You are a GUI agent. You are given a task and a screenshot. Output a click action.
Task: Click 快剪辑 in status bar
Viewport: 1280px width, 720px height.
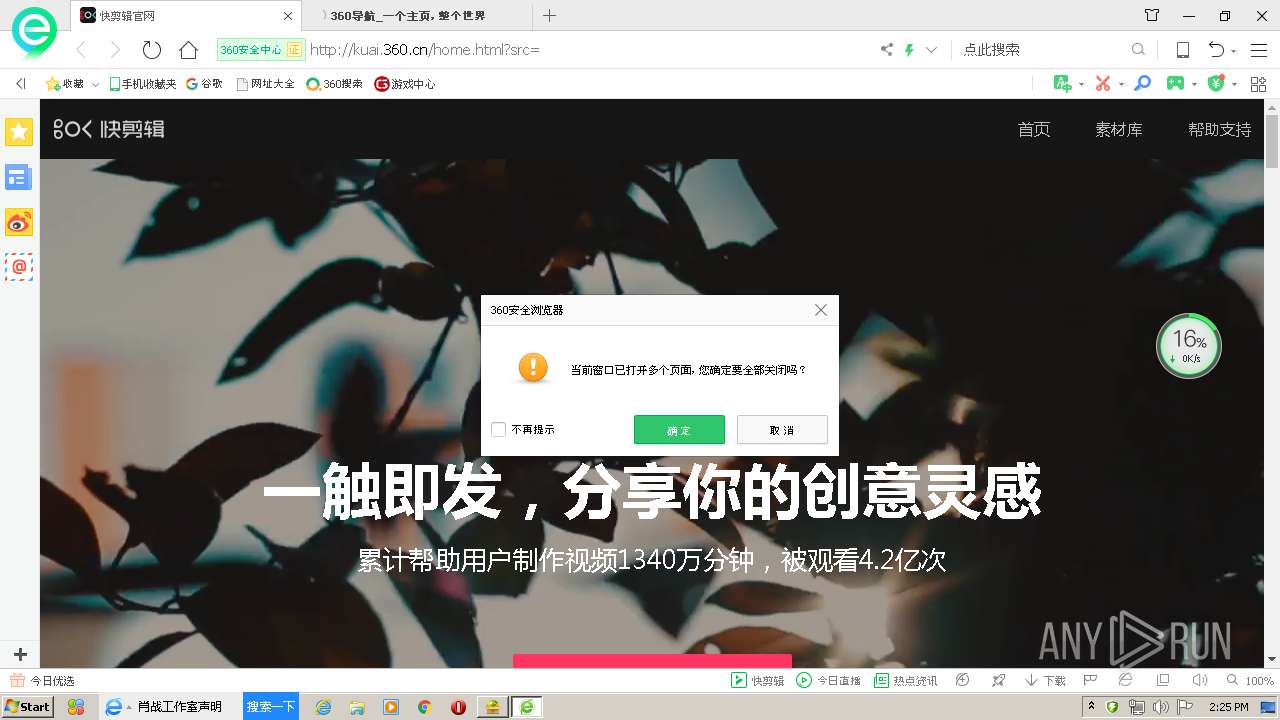[x=758, y=680]
